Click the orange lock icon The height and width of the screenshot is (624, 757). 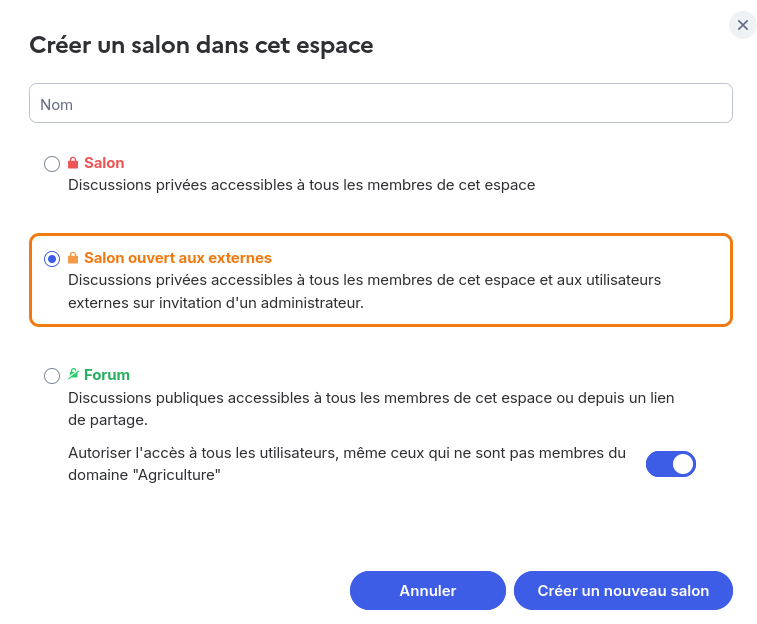tap(73, 258)
